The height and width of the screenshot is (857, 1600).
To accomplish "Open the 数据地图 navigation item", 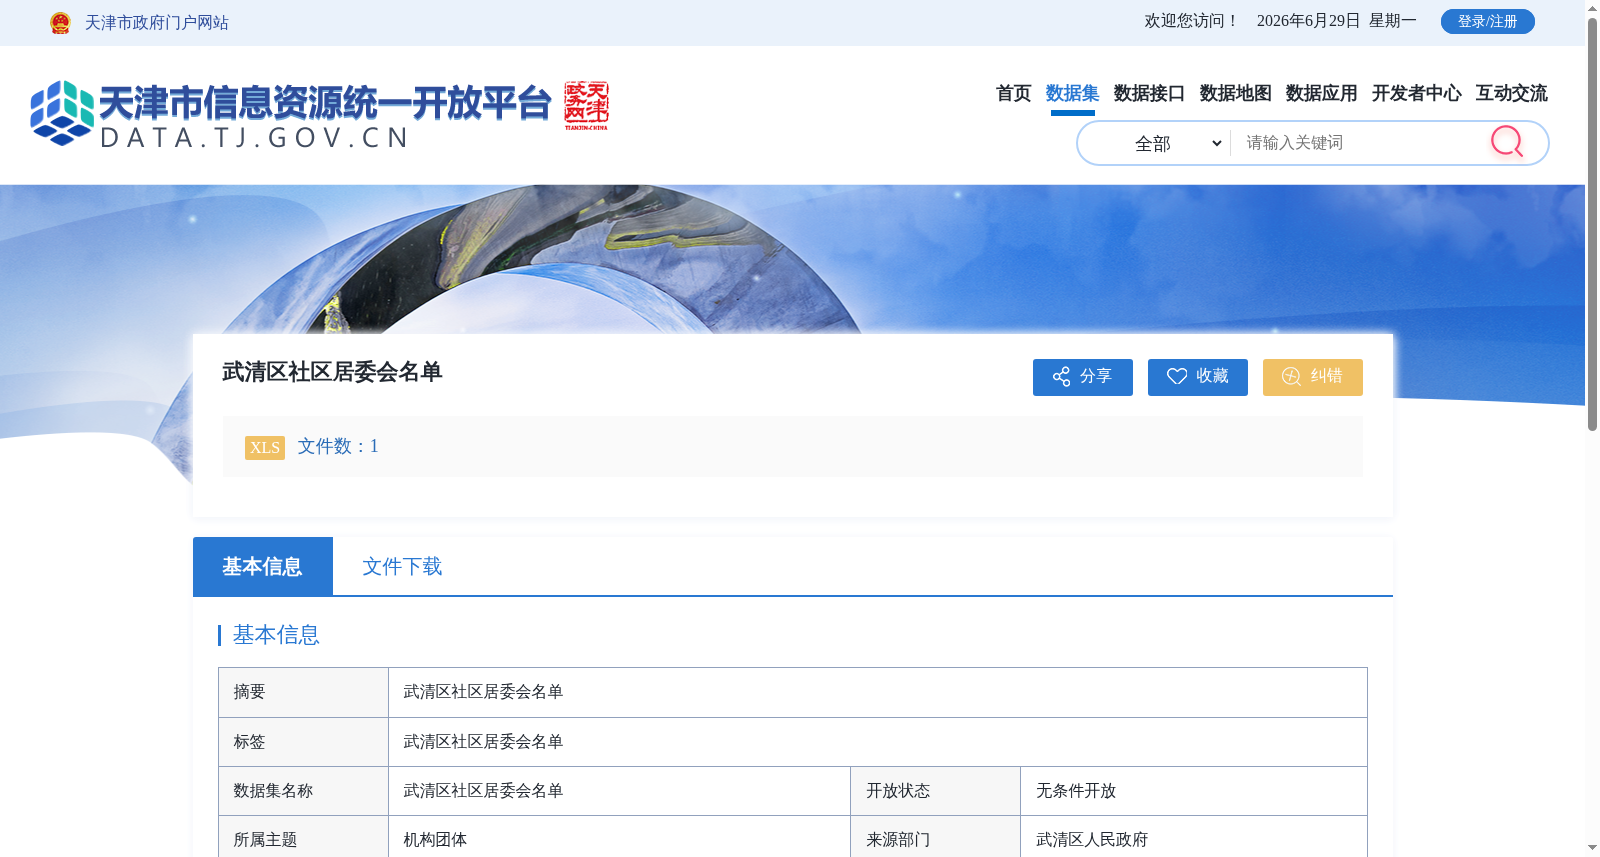I will tap(1235, 93).
